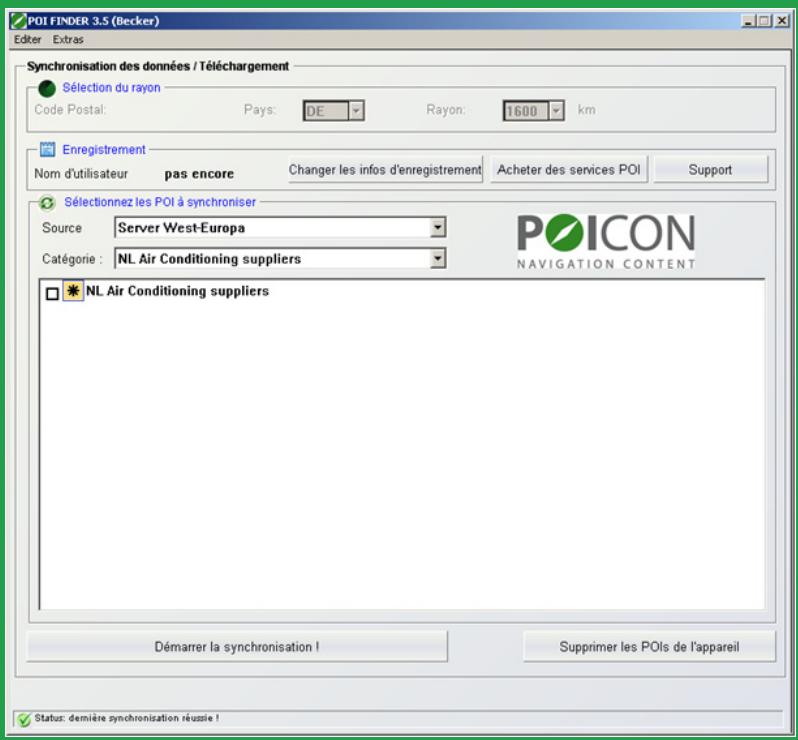This screenshot has height=740, width=798.
Task: Click the POI Finder app icon in title bar
Action: (18, 21)
